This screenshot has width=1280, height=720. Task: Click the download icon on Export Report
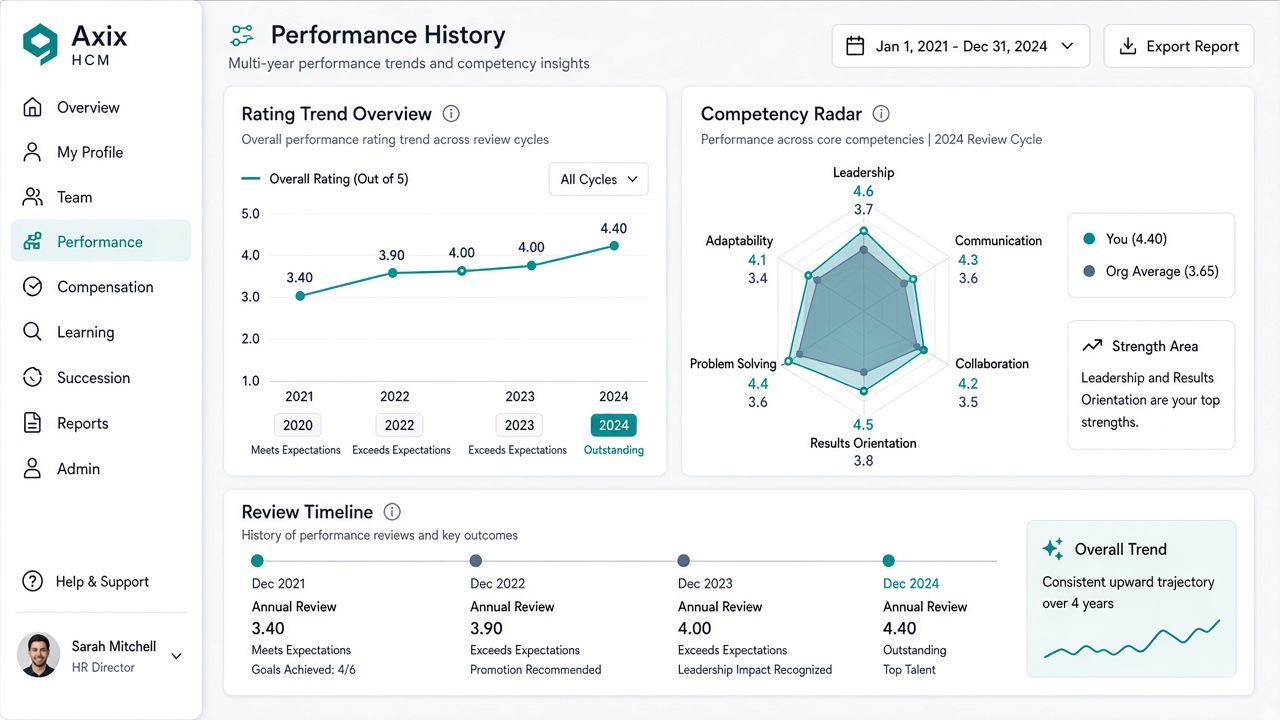pos(1128,46)
